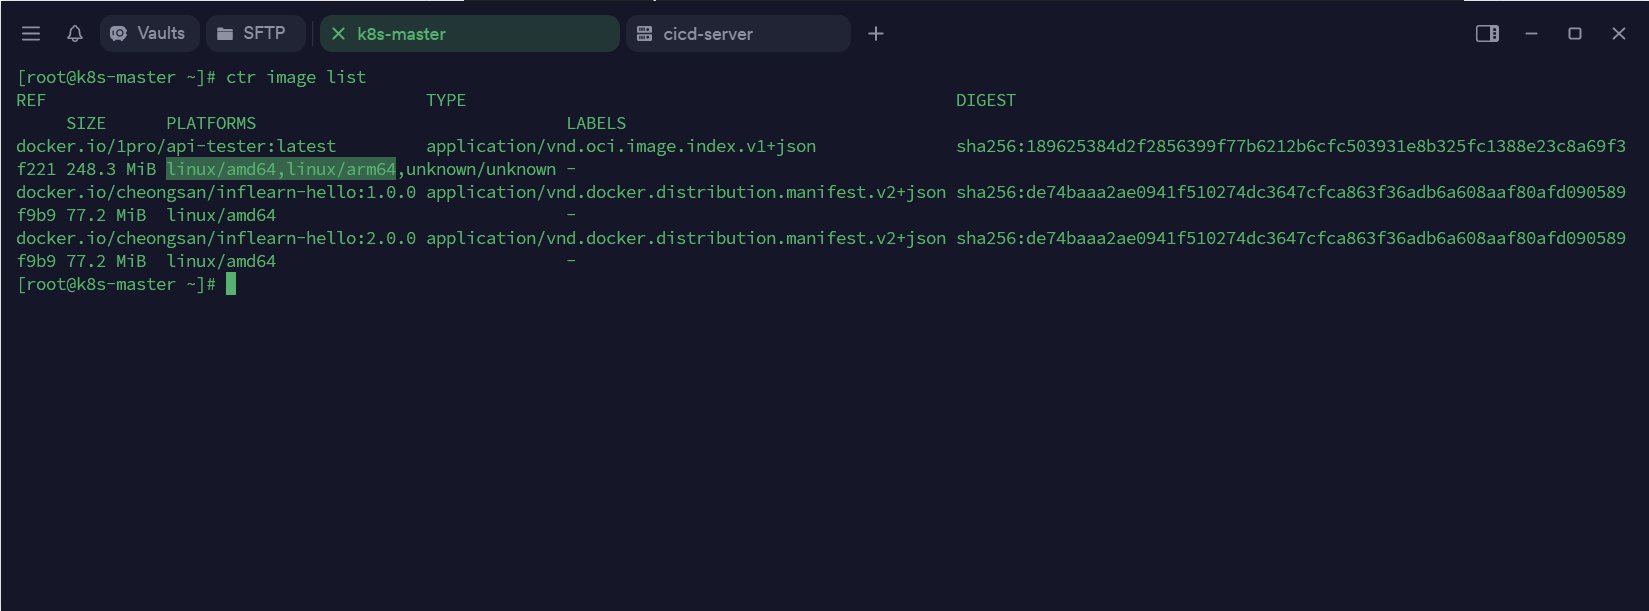Minimize the terminal window
1649x611 pixels.
pos(1531,34)
